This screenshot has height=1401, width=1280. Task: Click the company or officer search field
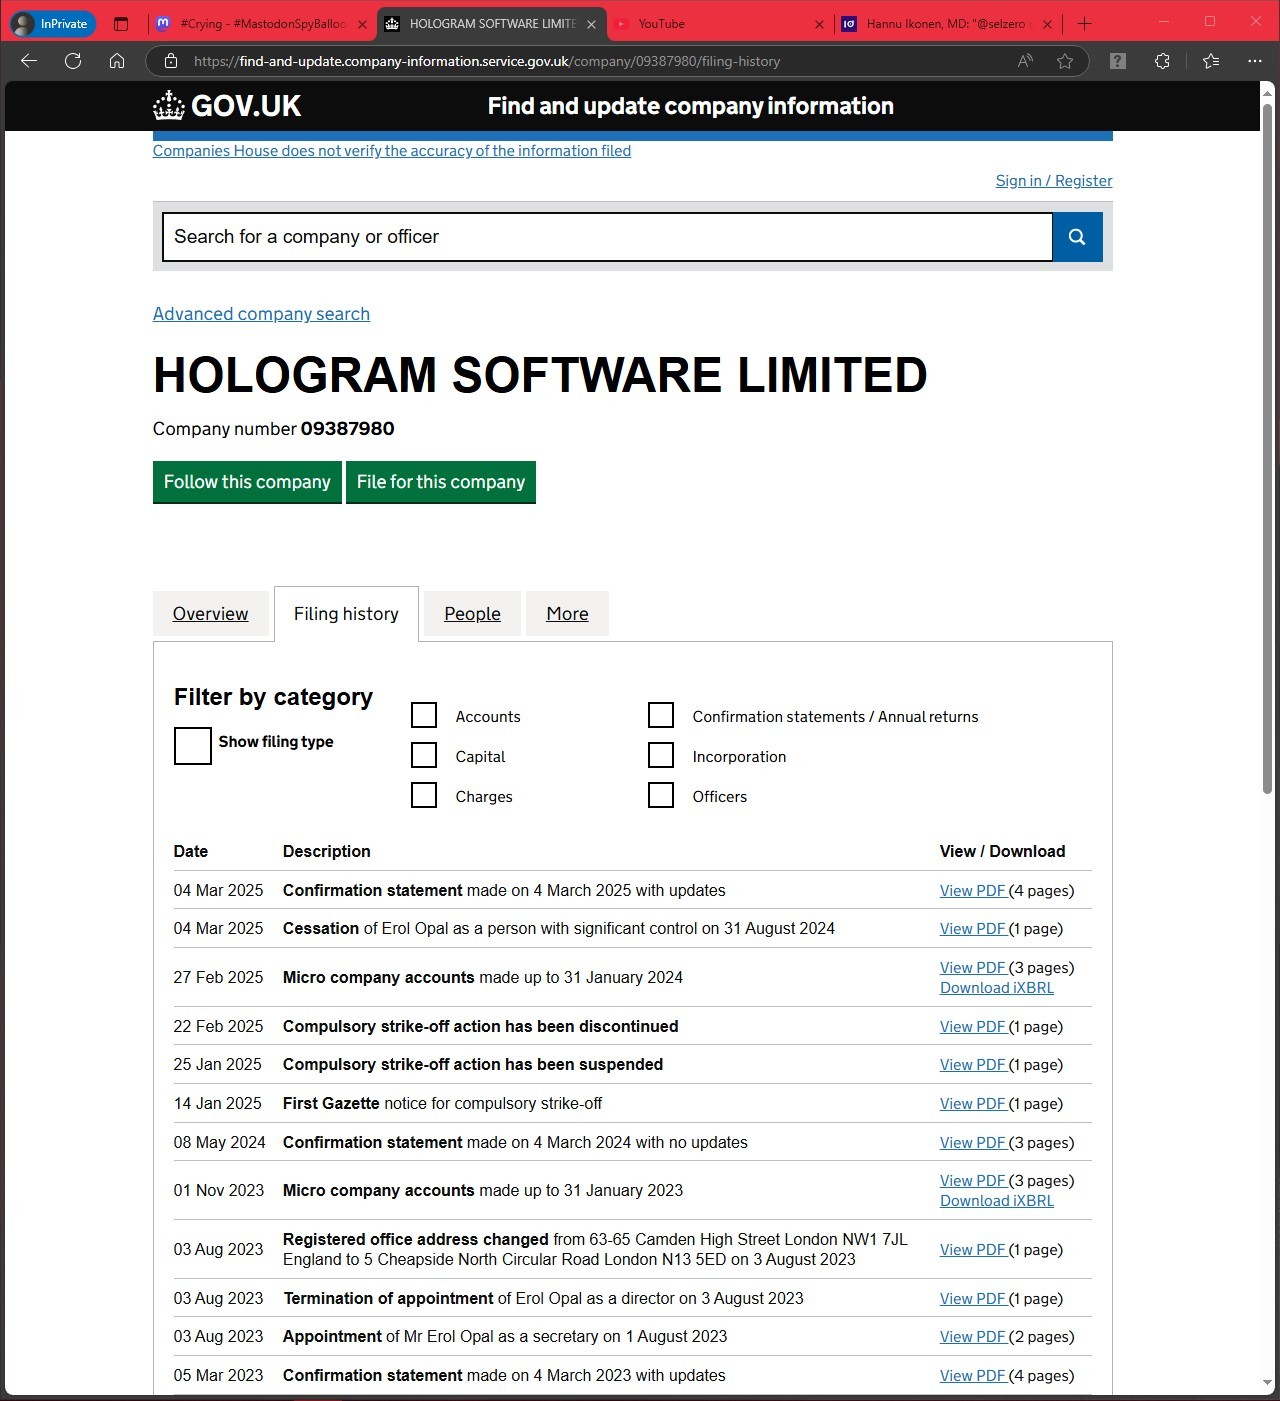(607, 237)
